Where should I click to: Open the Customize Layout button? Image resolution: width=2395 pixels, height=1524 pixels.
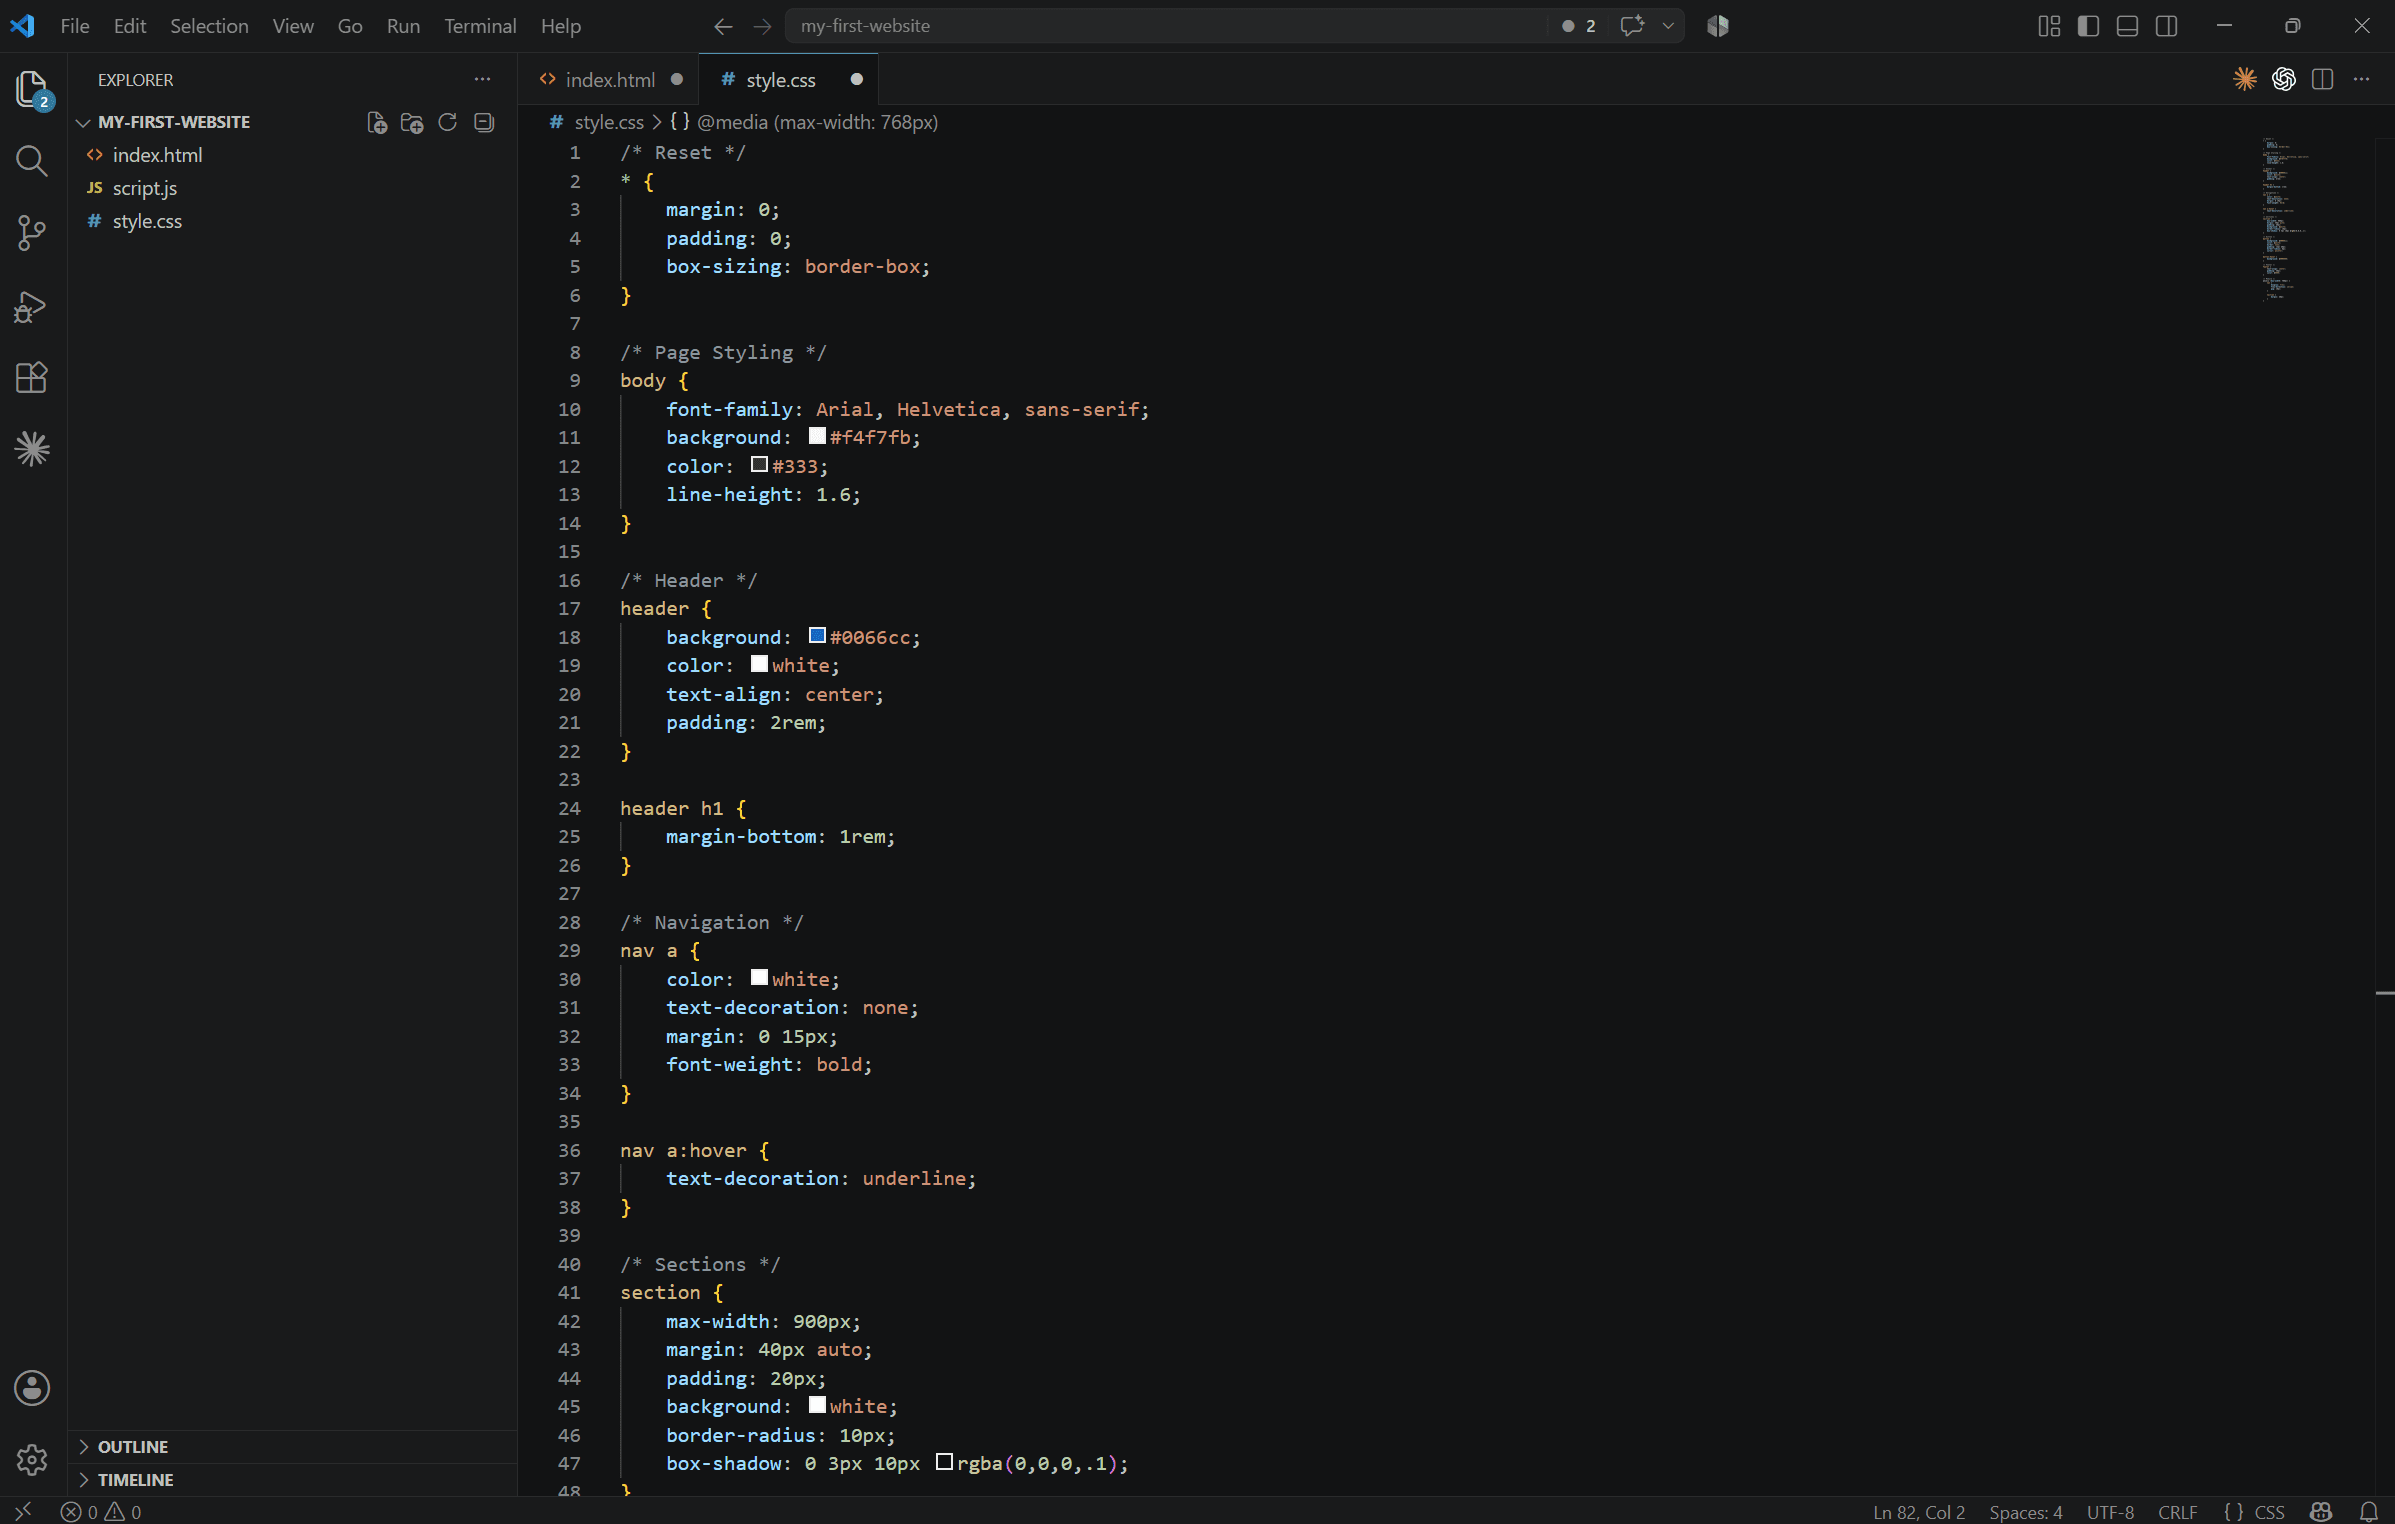point(2049,26)
